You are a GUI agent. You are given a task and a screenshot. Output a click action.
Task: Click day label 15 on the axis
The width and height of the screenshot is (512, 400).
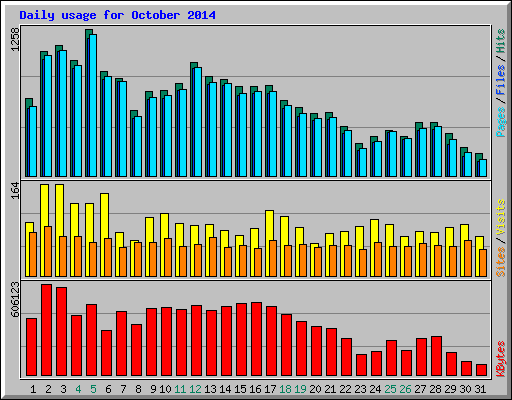coord(240,389)
